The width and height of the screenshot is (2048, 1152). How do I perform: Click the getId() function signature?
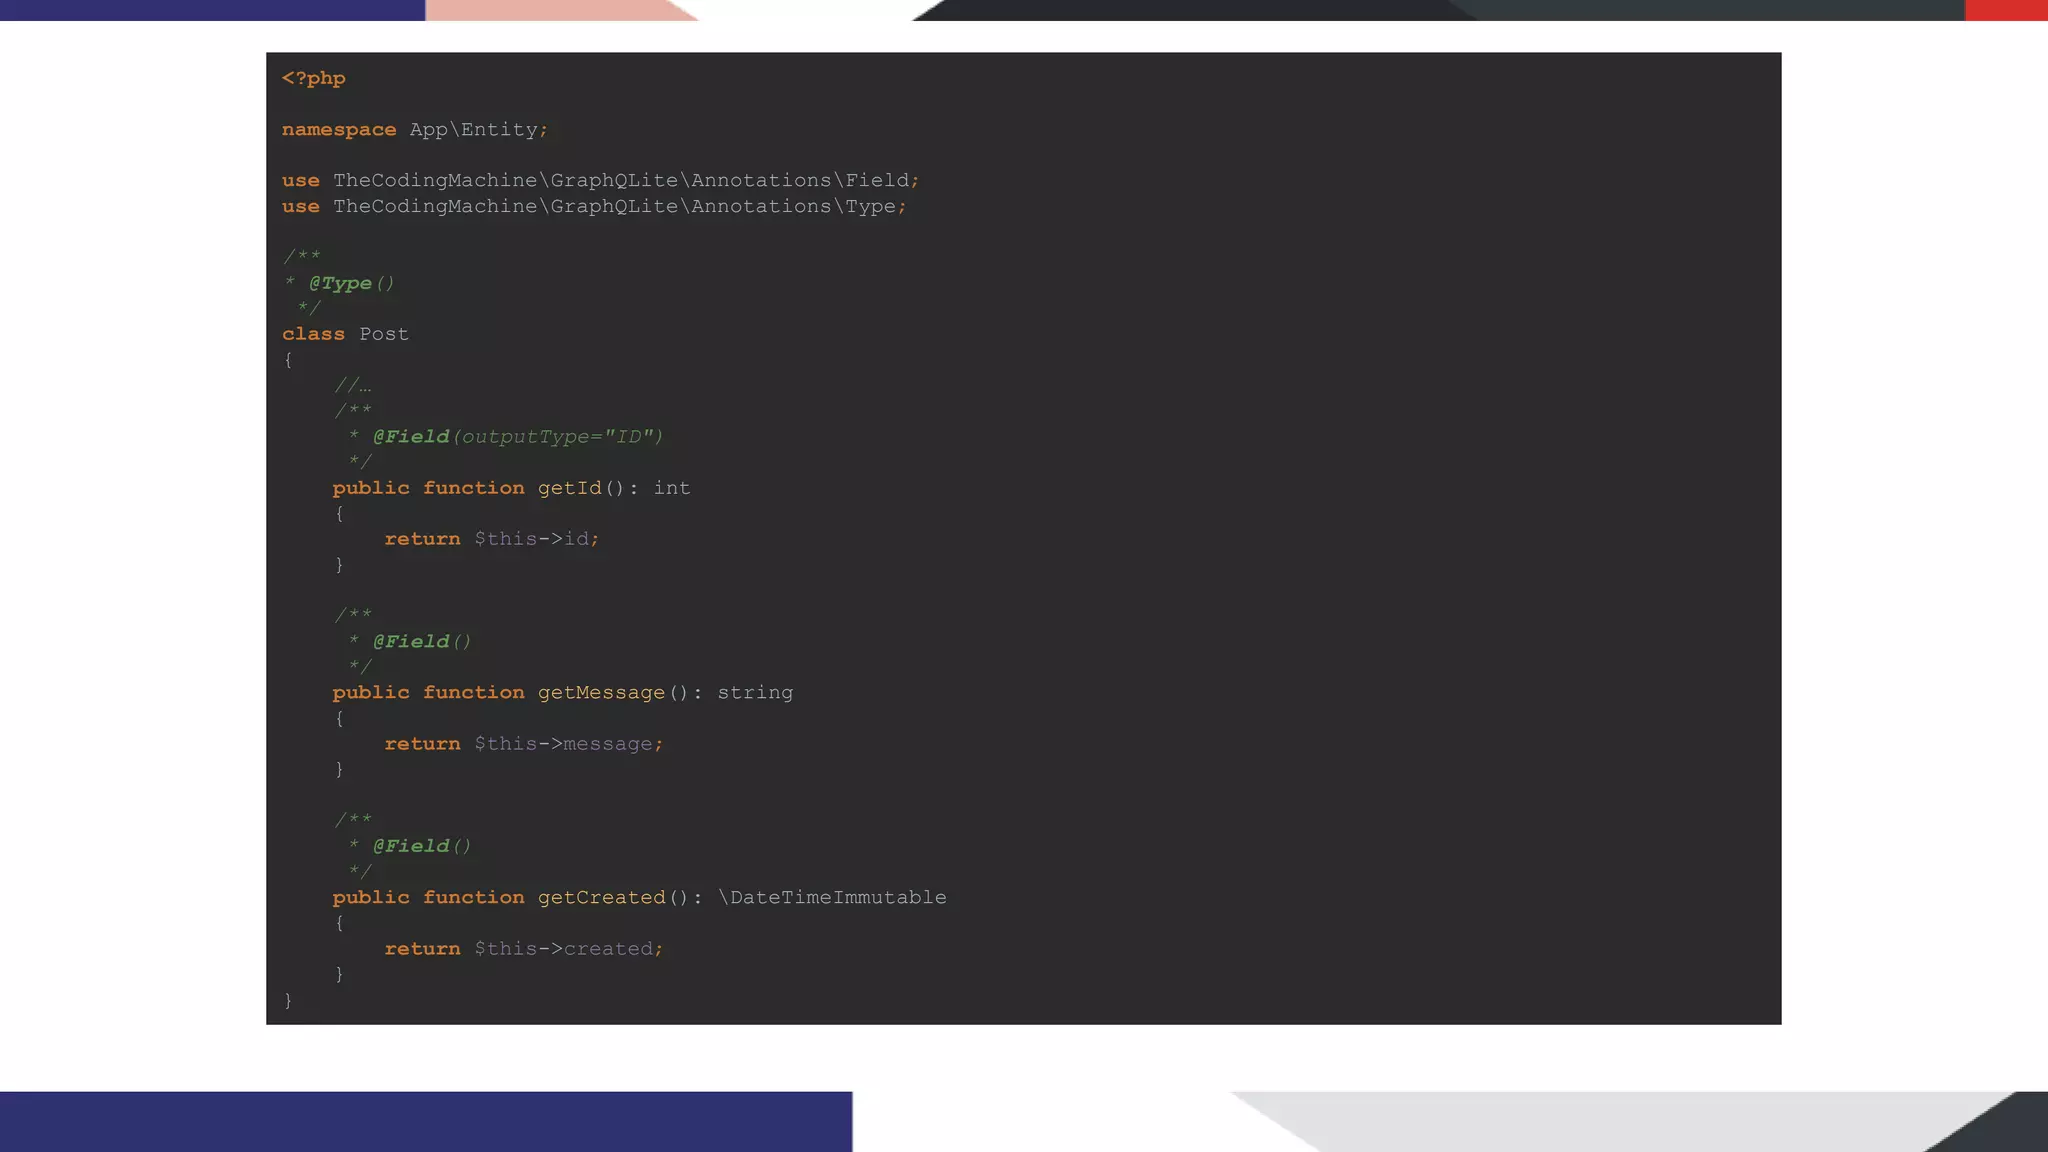pos(511,488)
